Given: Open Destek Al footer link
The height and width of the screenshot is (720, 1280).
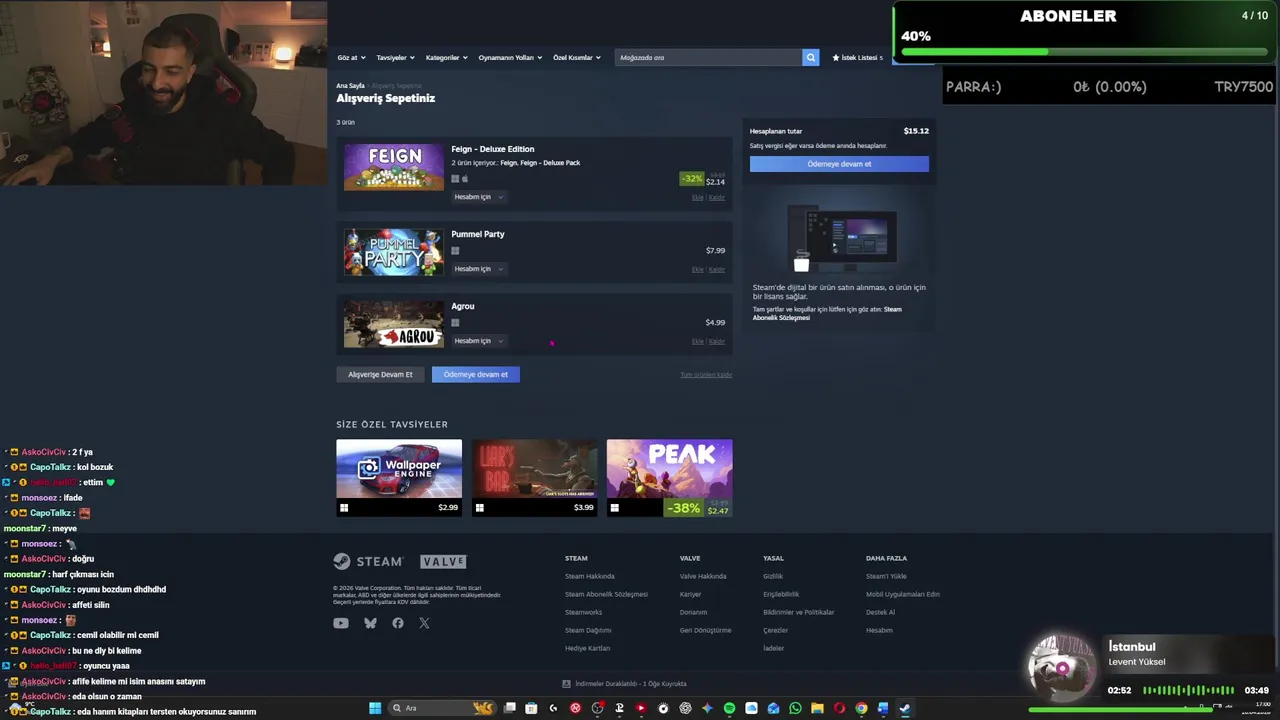Looking at the screenshot, I should tap(880, 612).
